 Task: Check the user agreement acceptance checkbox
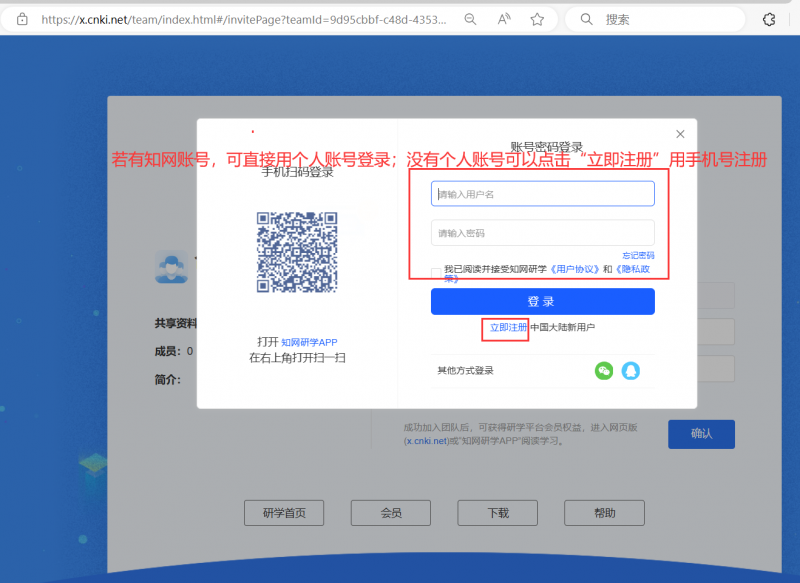tap(436, 272)
